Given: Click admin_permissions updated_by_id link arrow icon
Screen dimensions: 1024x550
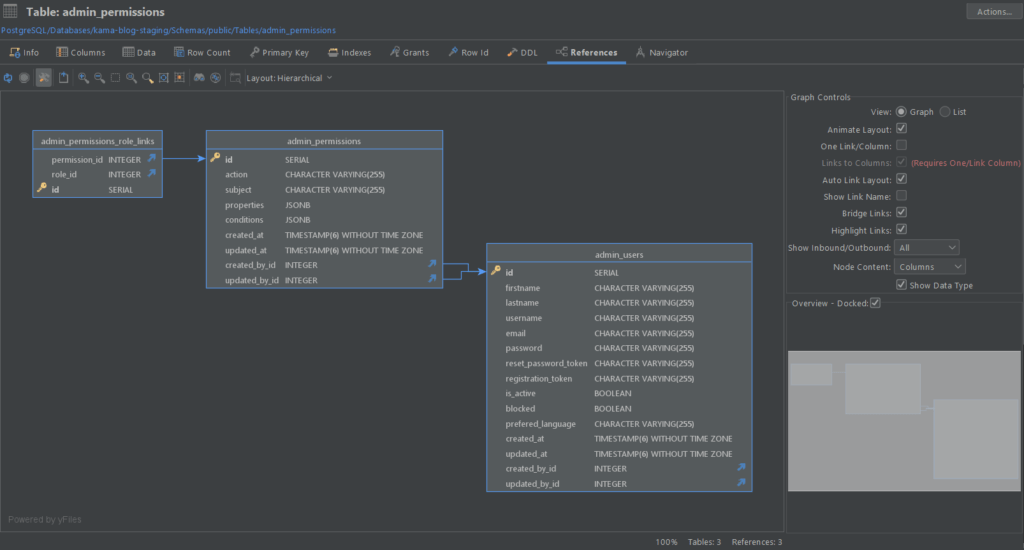Looking at the screenshot, I should tap(432, 279).
